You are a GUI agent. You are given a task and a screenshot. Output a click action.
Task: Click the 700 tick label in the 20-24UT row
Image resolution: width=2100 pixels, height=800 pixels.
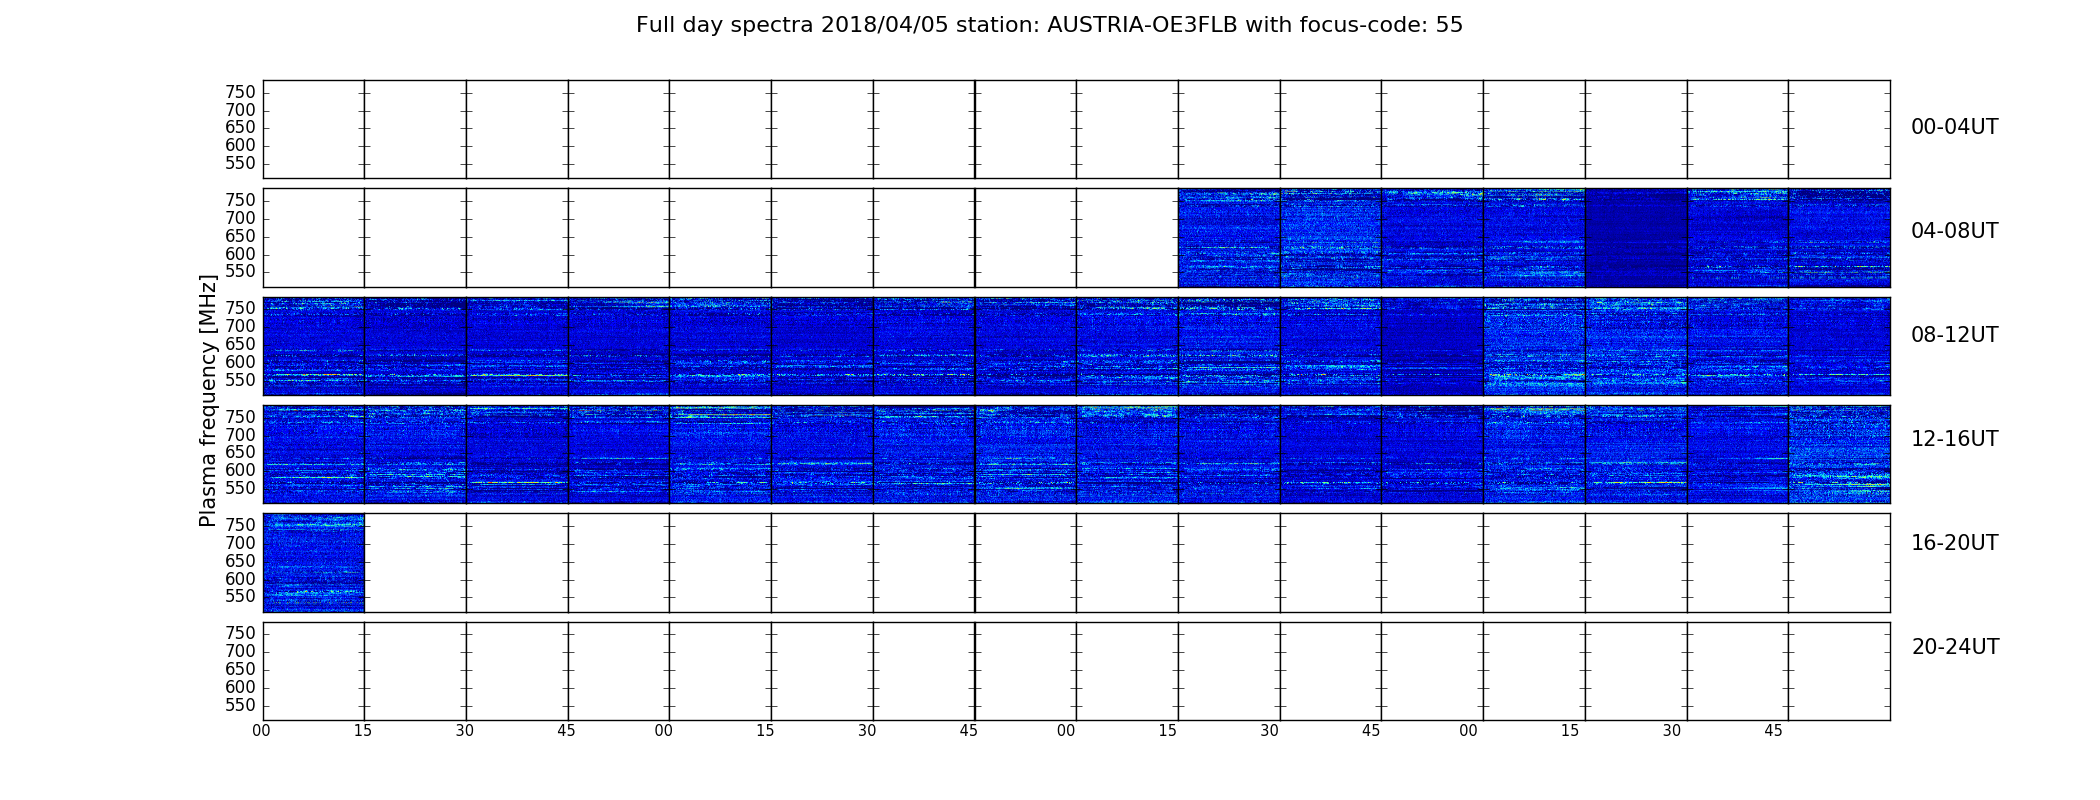[x=240, y=652]
